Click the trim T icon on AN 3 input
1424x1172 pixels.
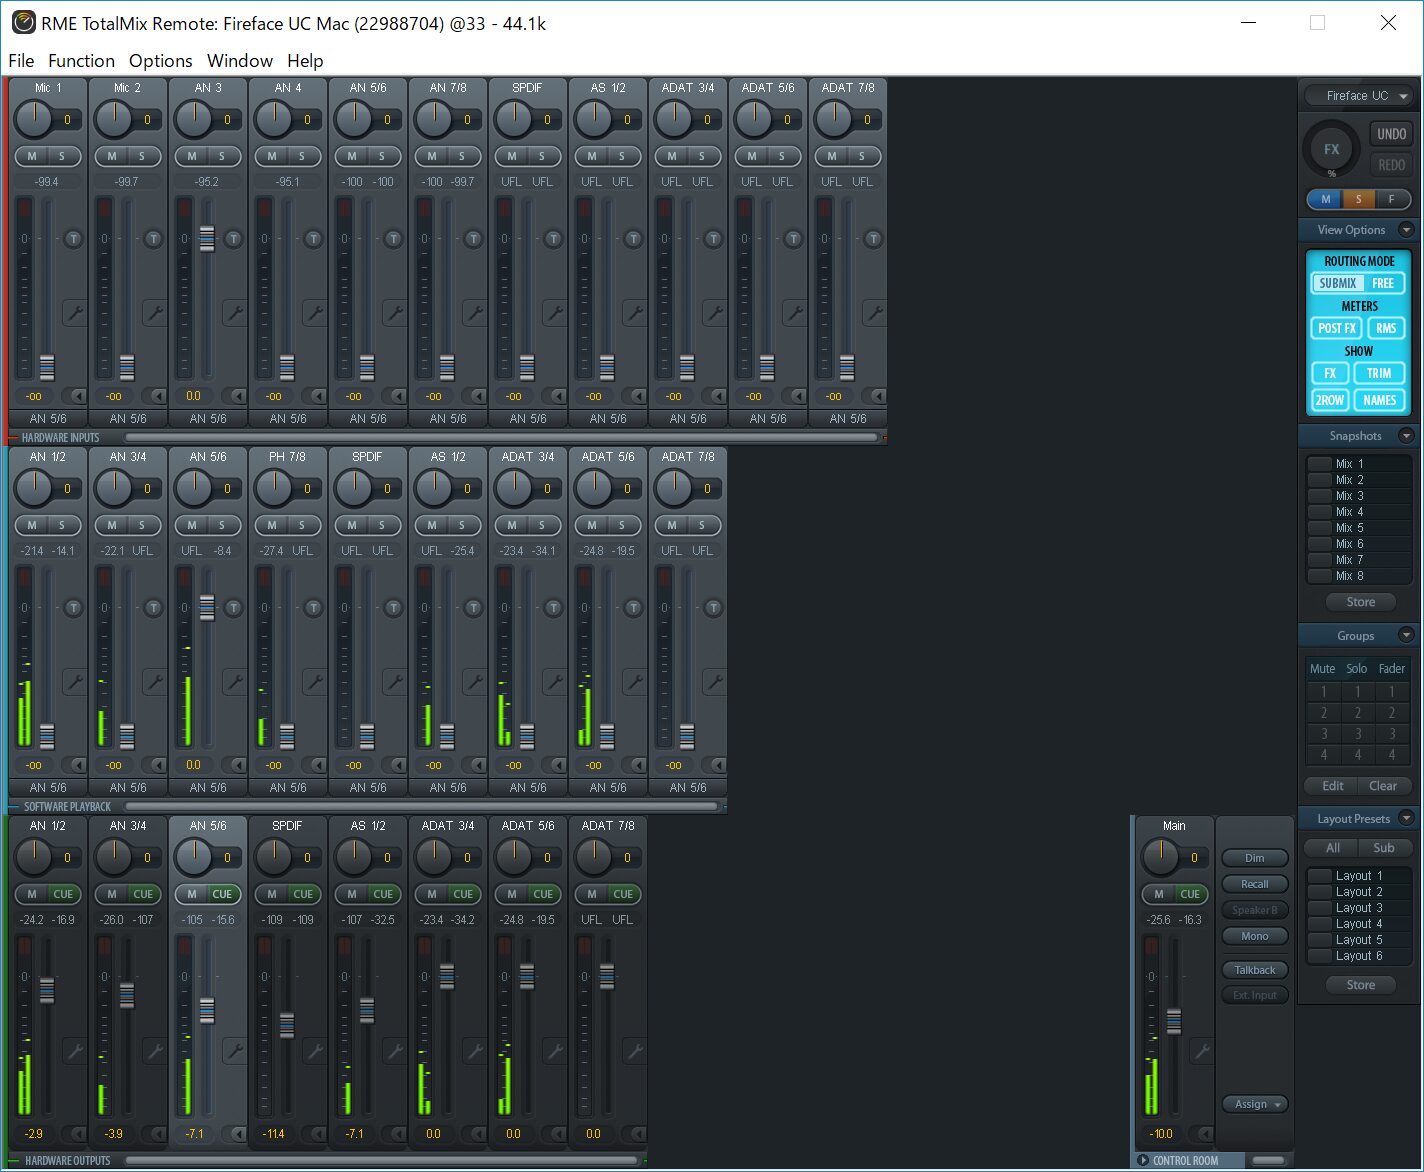pos(233,239)
